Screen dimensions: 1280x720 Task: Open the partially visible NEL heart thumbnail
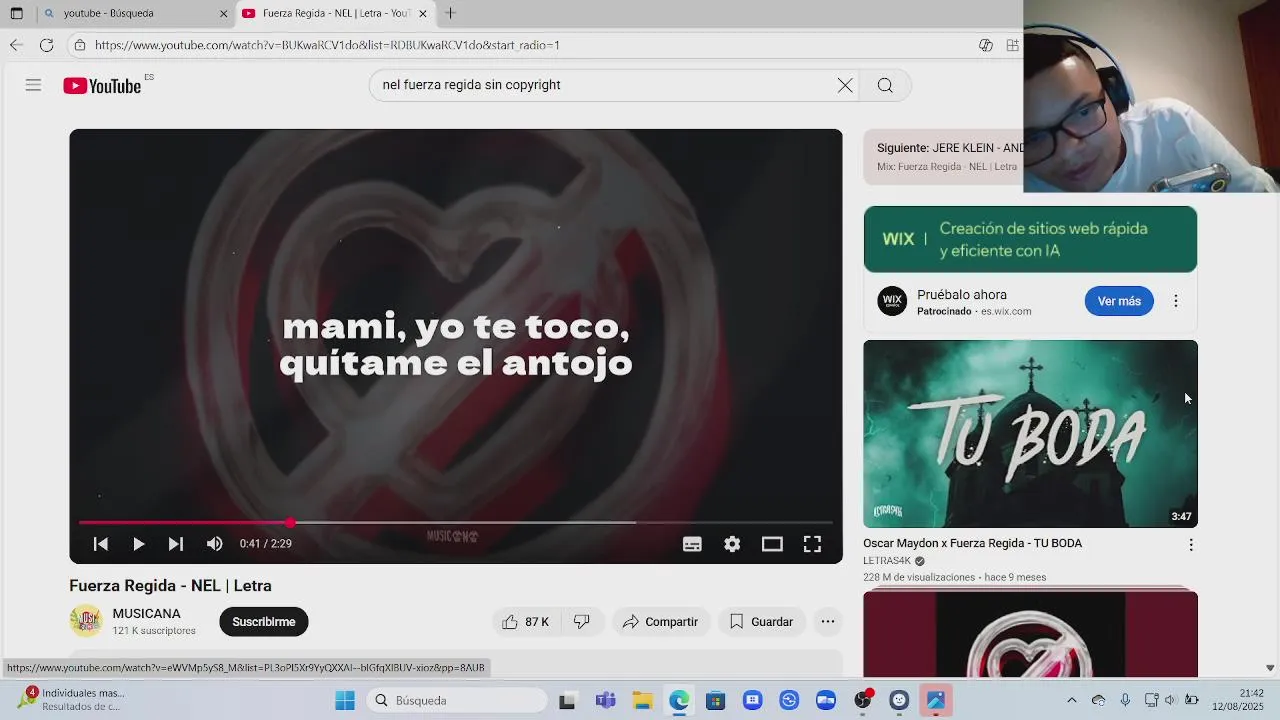click(x=1030, y=634)
